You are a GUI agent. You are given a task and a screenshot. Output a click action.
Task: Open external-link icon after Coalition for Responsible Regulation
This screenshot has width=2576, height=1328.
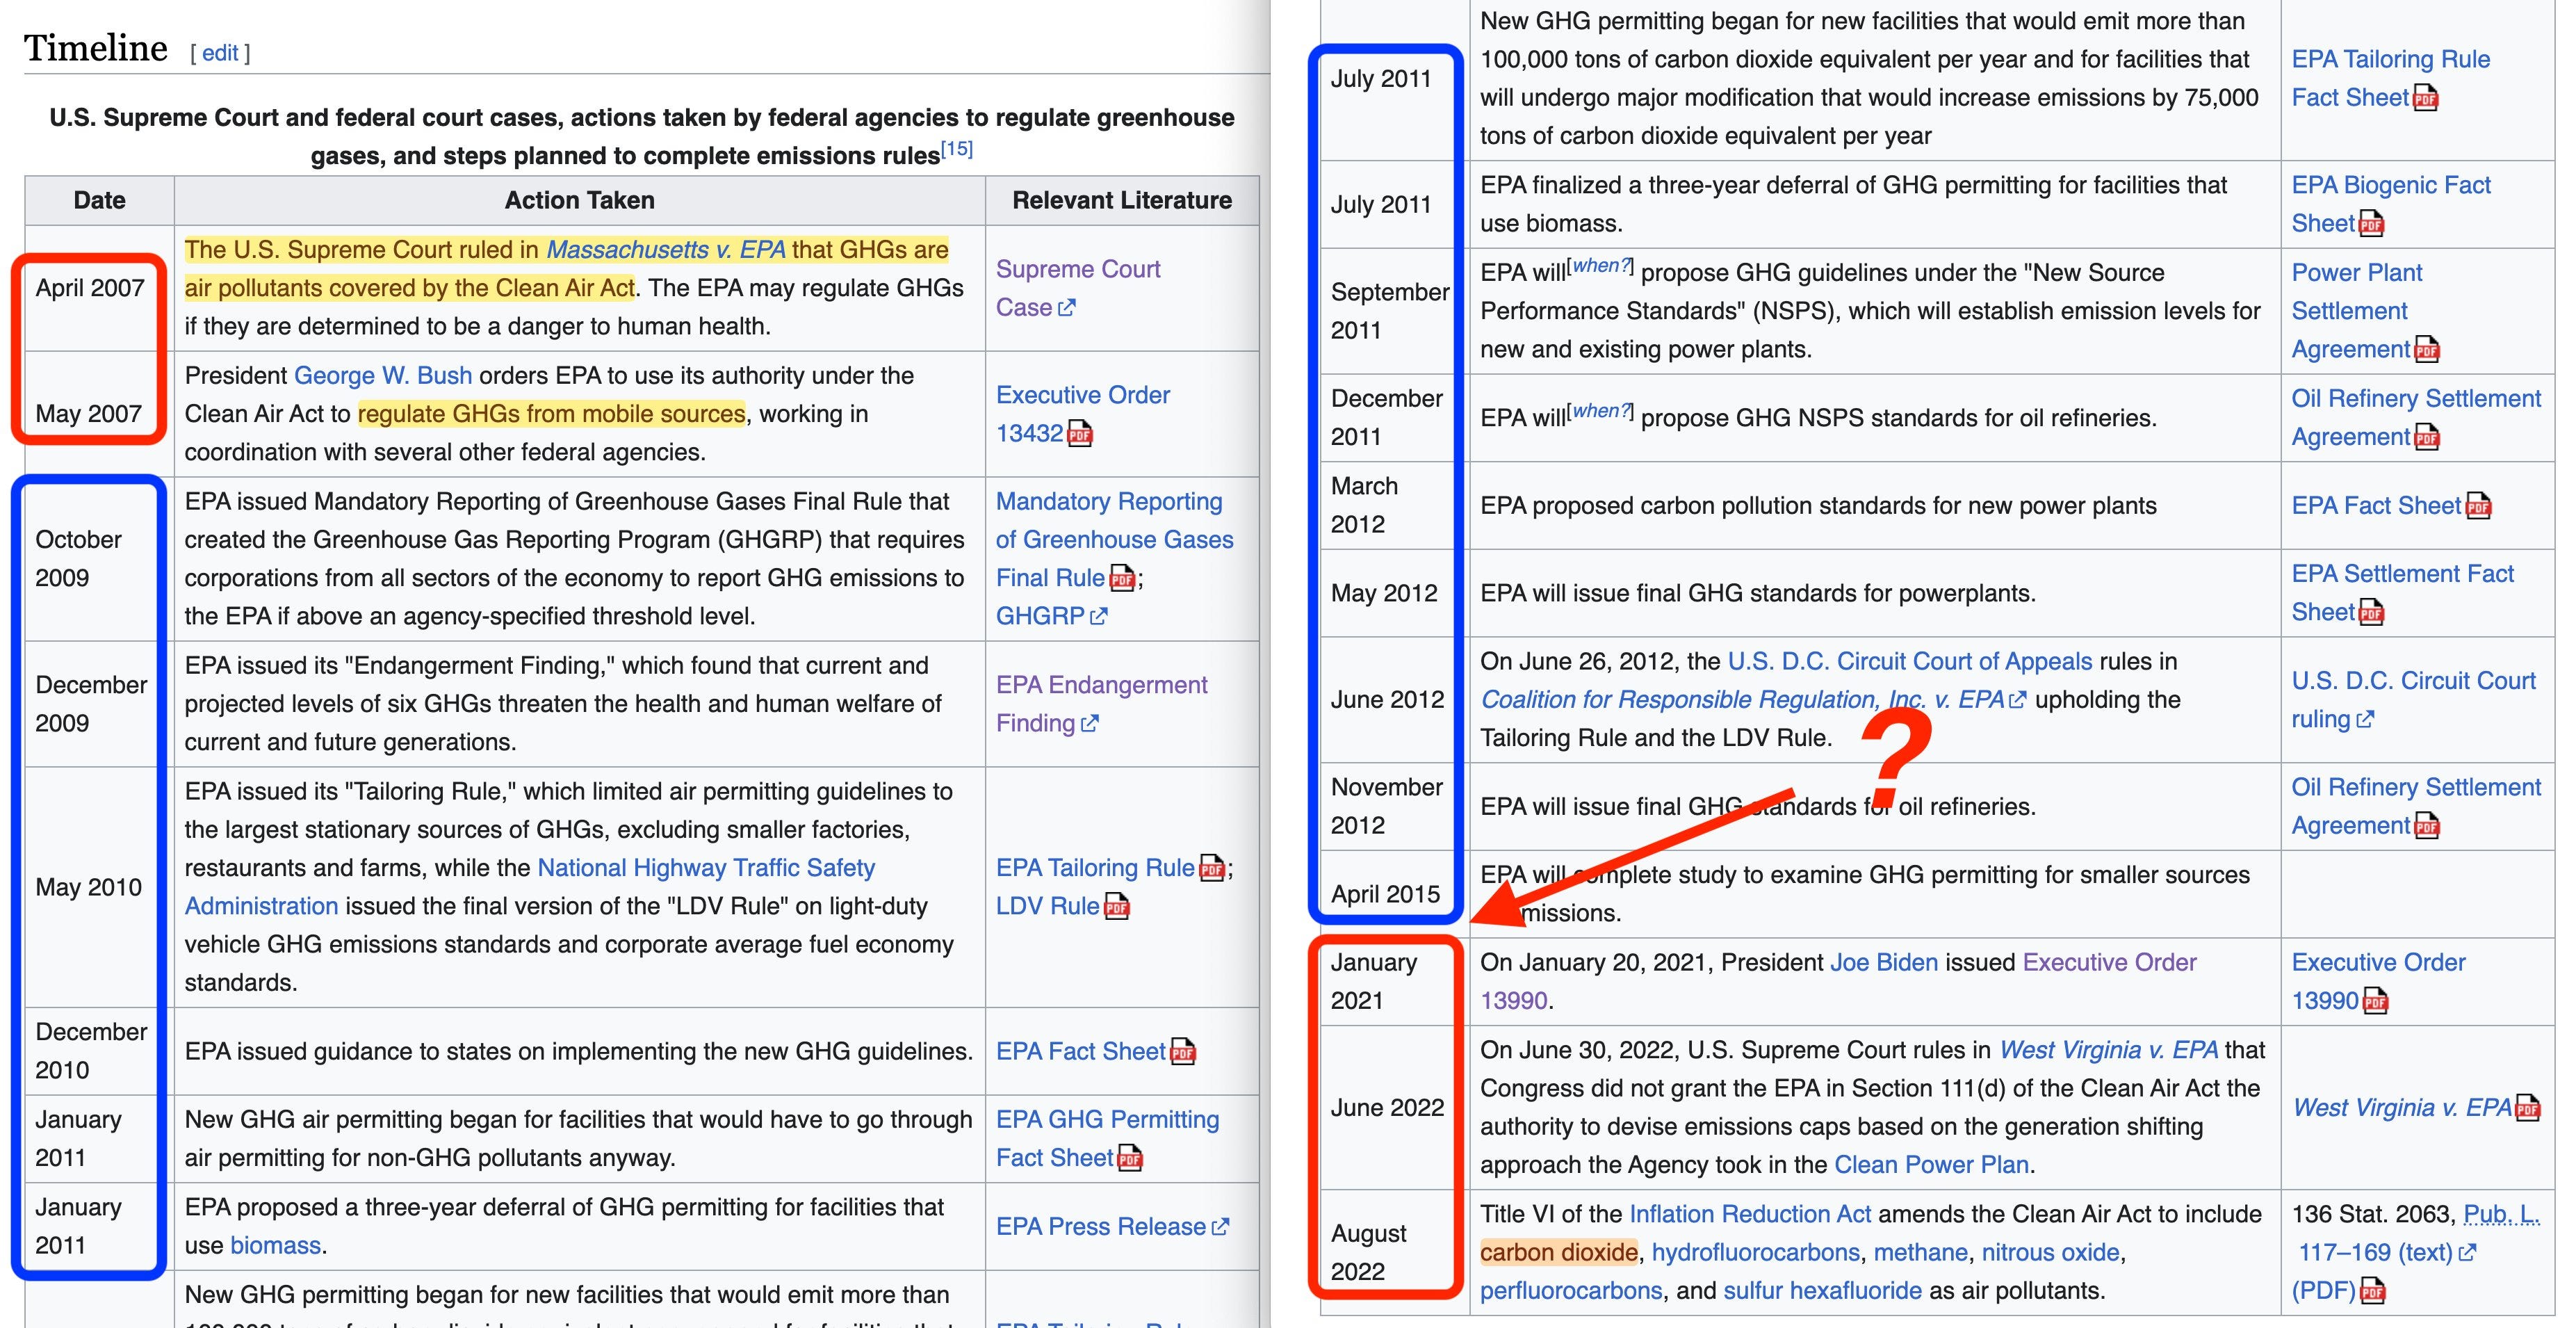click(2018, 700)
